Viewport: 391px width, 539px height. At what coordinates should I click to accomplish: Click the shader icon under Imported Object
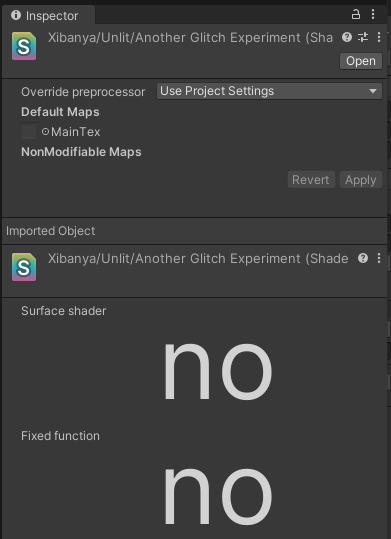click(24, 267)
